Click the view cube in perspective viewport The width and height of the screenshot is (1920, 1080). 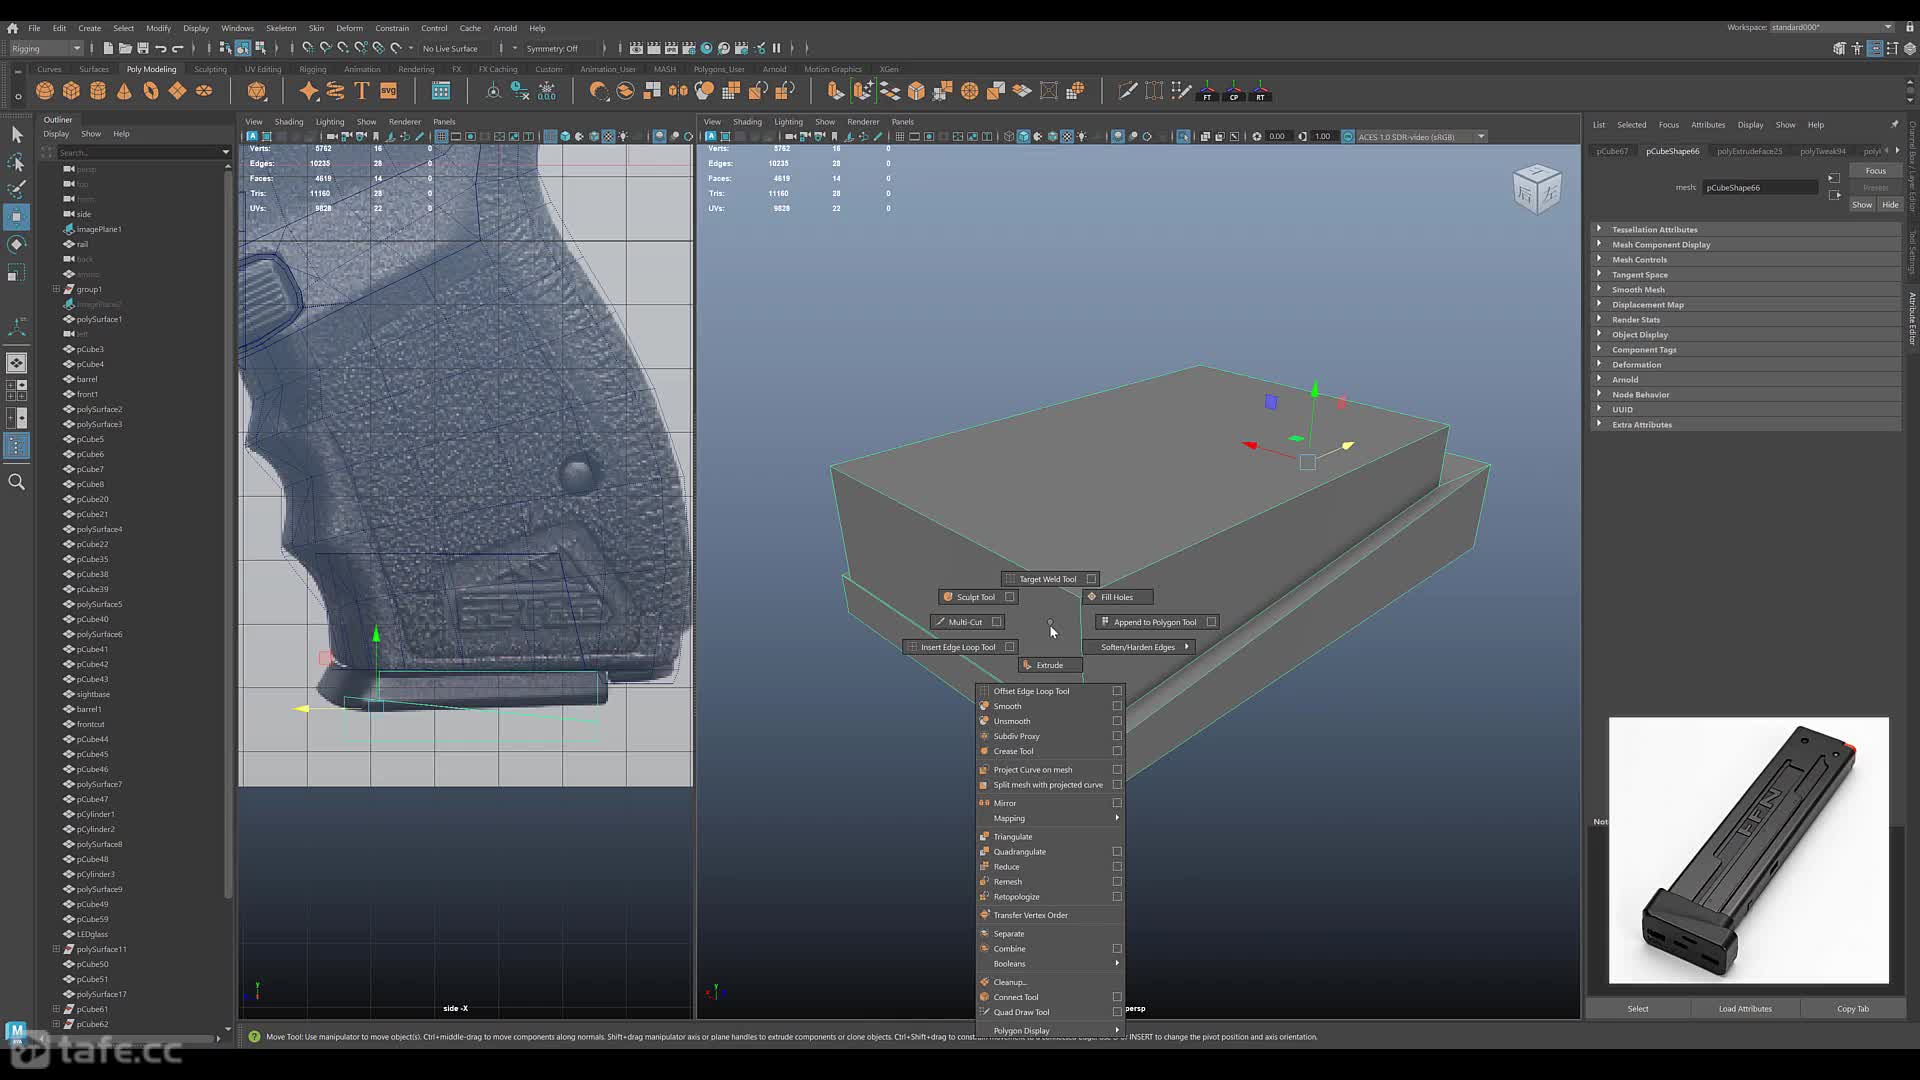point(1537,188)
